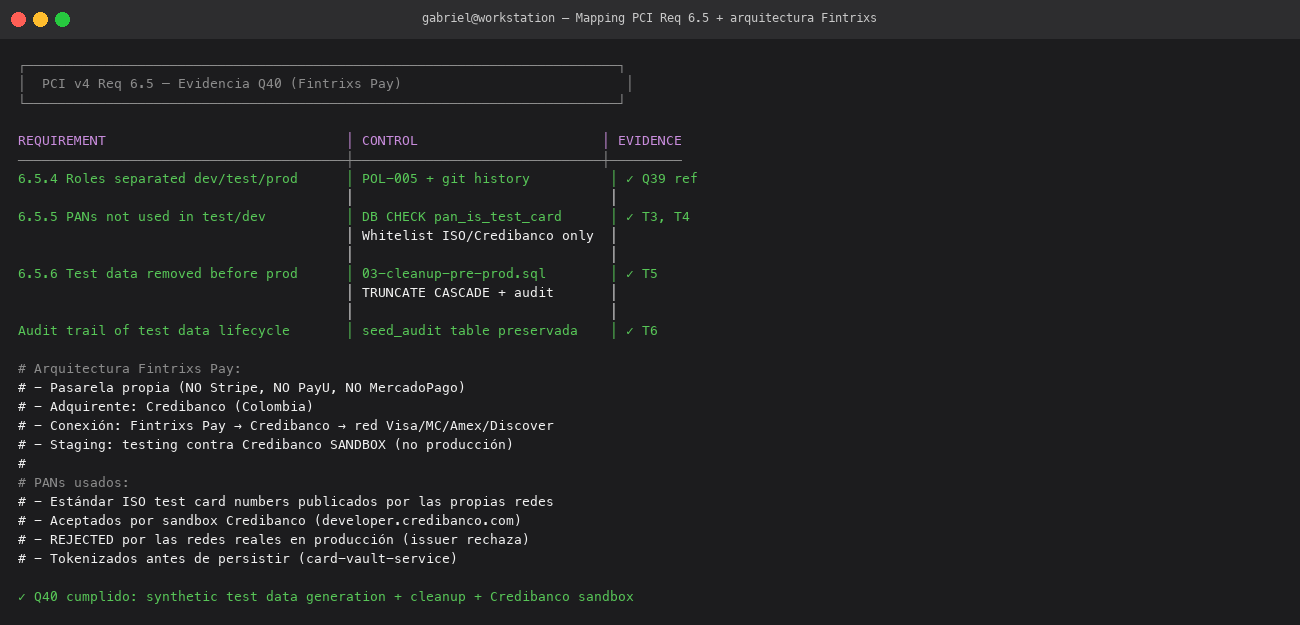Screen dimensions: 1300x625
Task: Click 'REJECTED por las redes reales' line
Action: click(274, 540)
